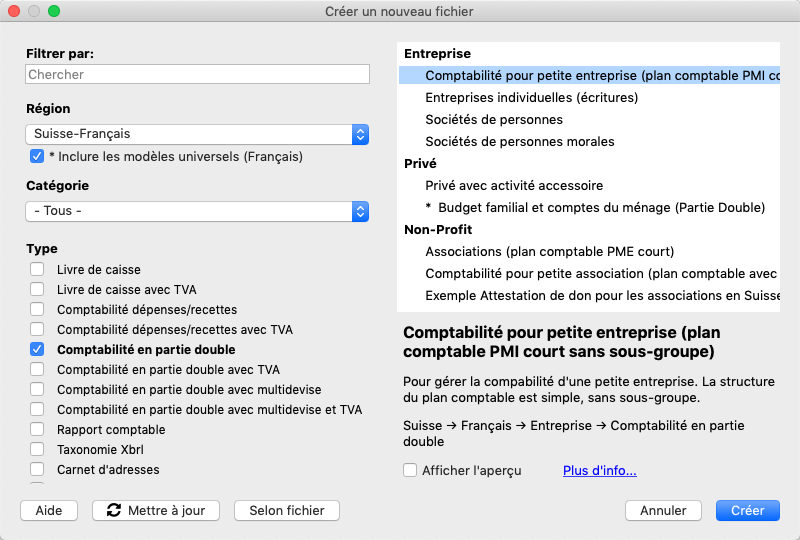
Task: Toggle the Afficher l'aperçu checkbox
Action: pos(410,470)
